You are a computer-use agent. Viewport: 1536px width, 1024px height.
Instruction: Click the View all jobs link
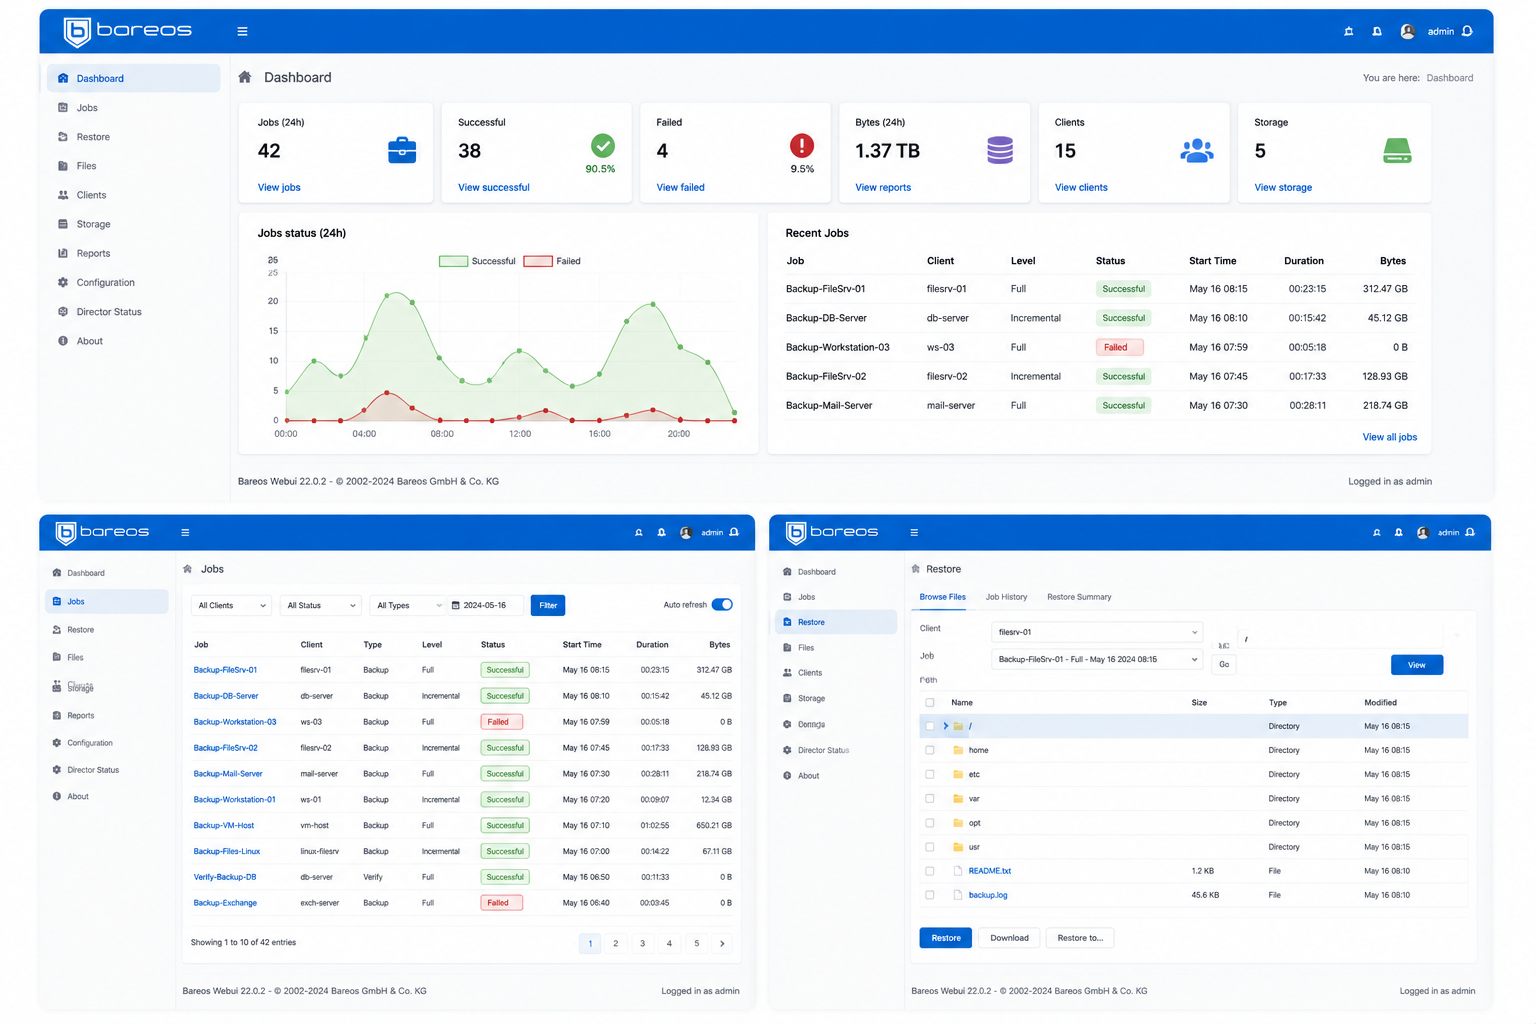pos(1389,437)
